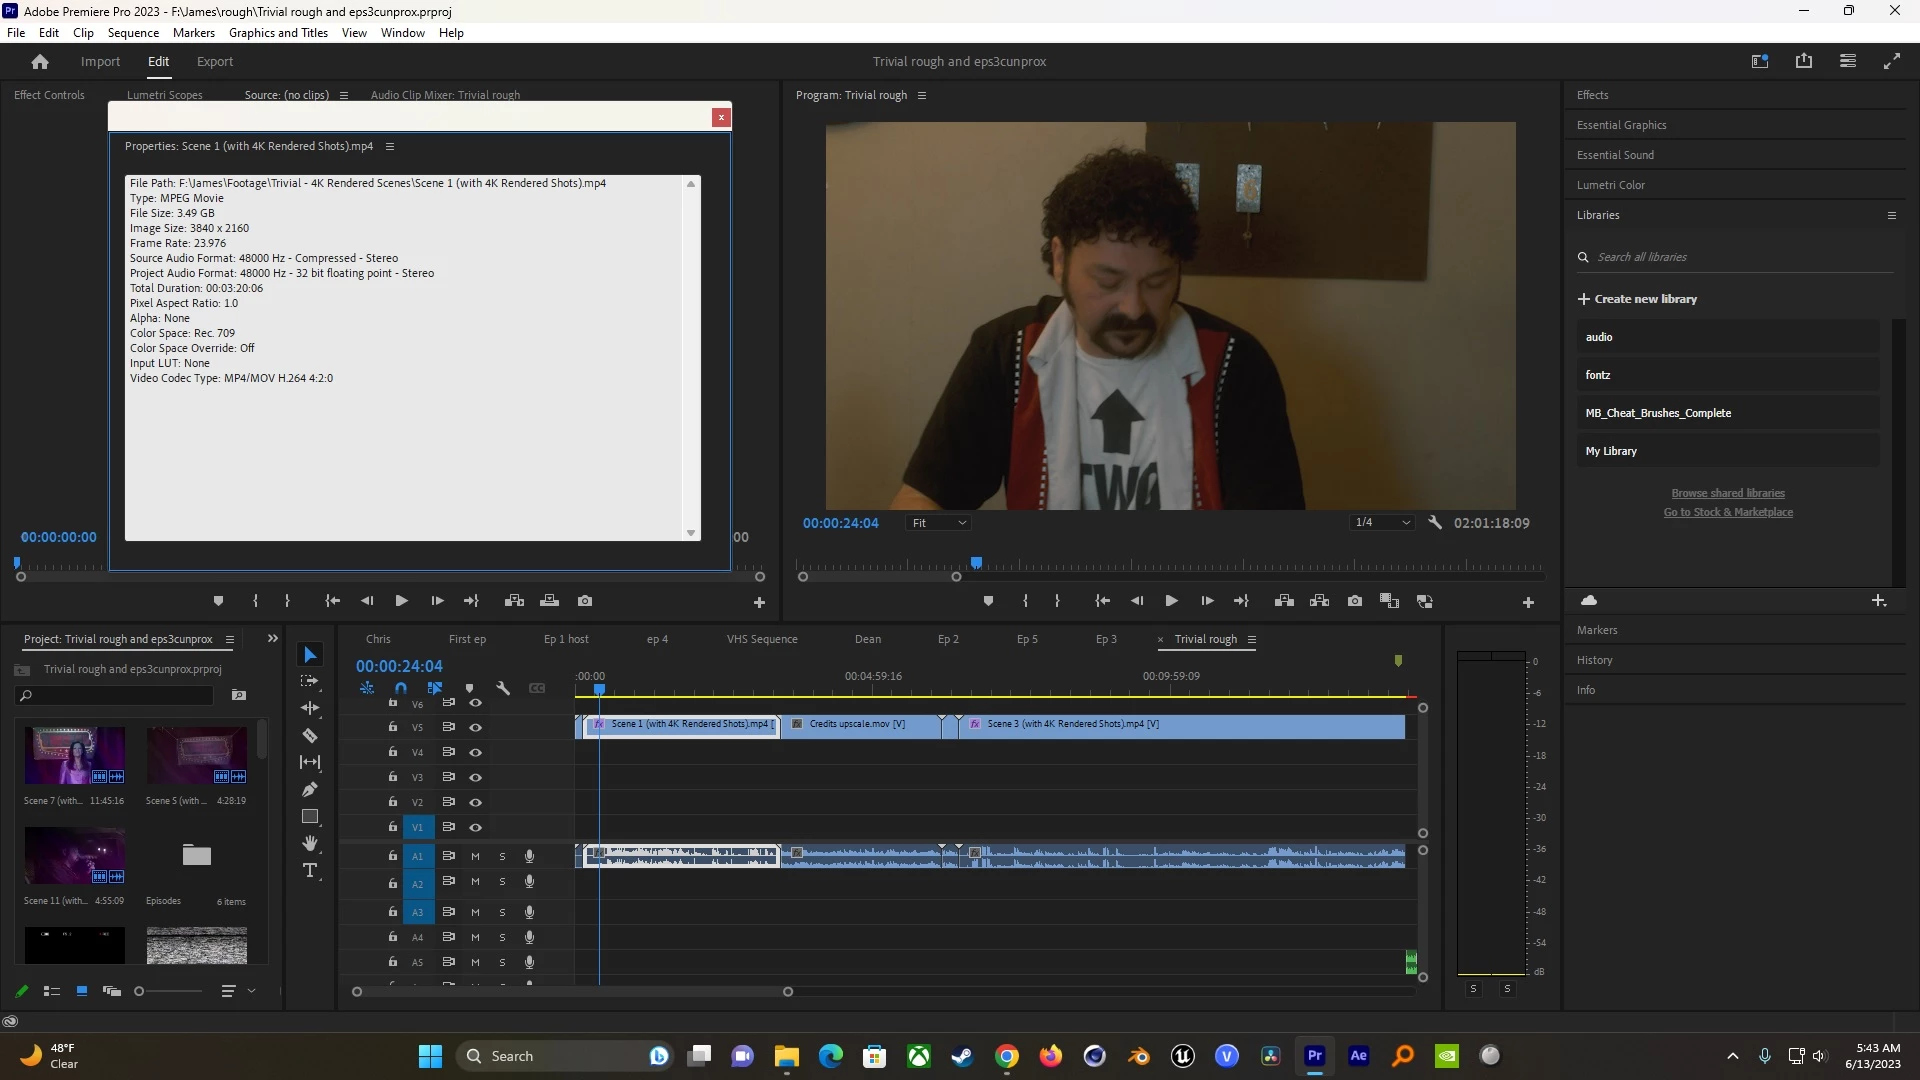The image size is (1920, 1080).
Task: Toggle lock on track V2
Action: 393,802
